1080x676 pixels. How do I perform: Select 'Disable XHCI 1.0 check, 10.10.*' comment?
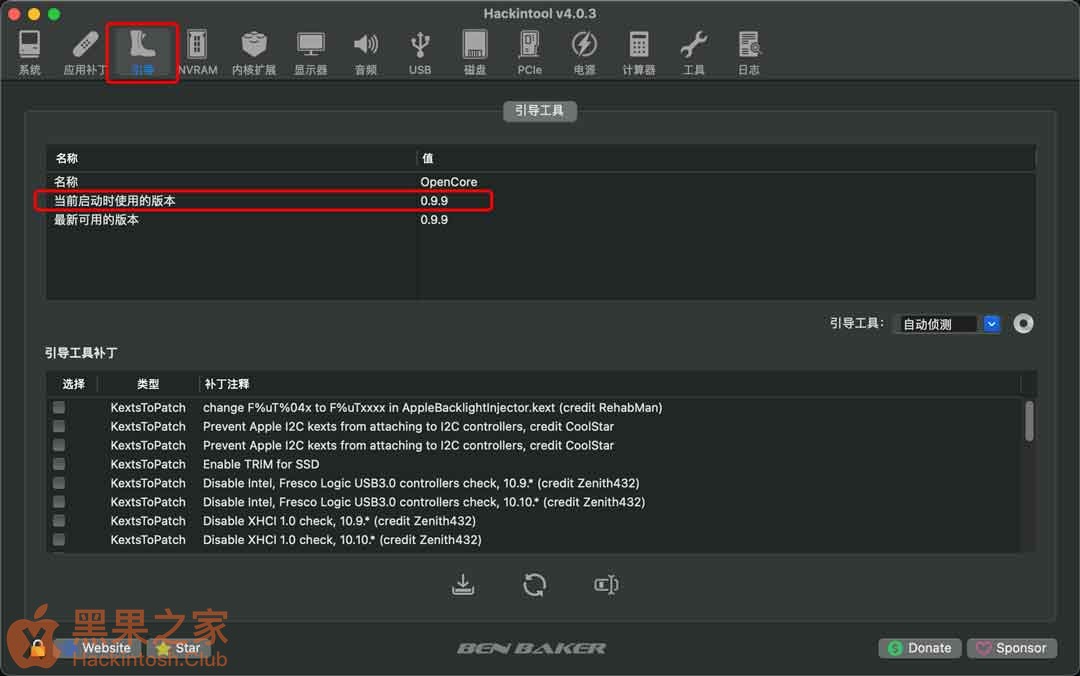tap(342, 540)
